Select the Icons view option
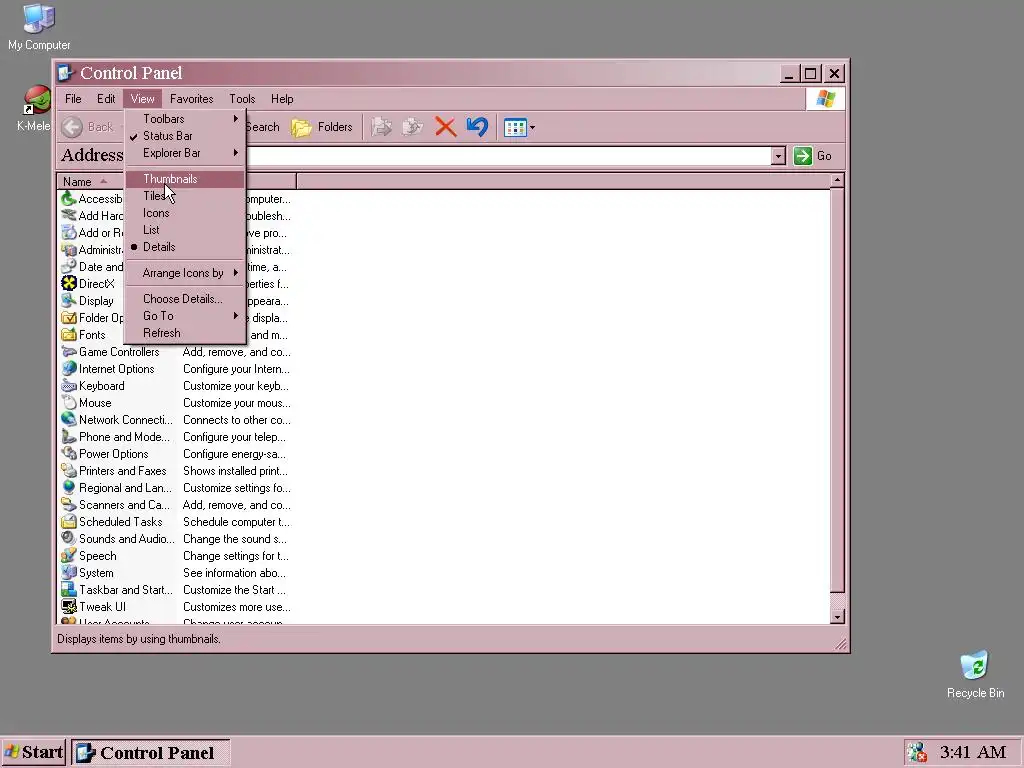This screenshot has width=1024, height=768. tap(185, 213)
